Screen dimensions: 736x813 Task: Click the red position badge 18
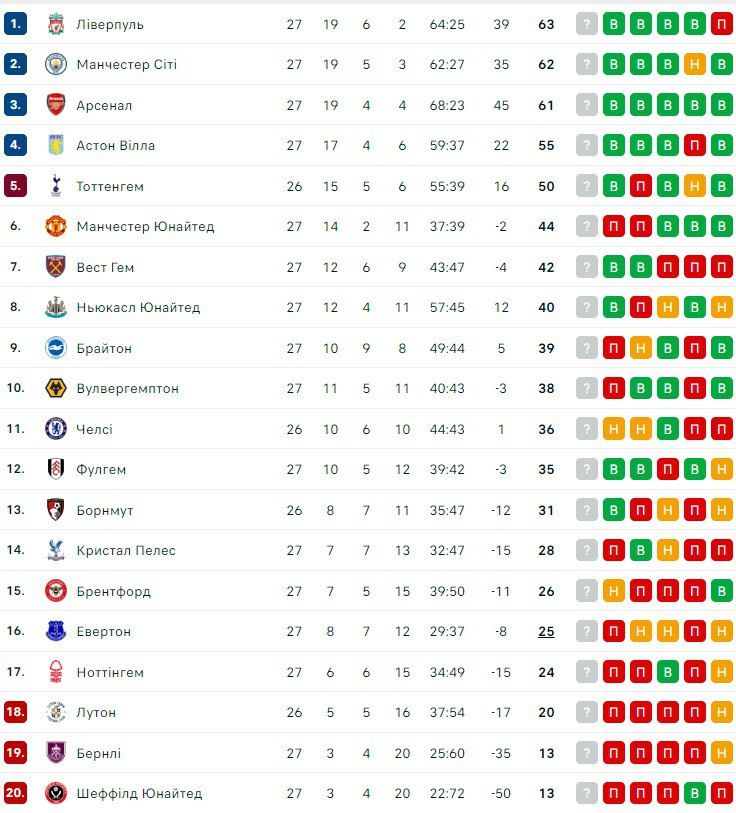[15, 712]
